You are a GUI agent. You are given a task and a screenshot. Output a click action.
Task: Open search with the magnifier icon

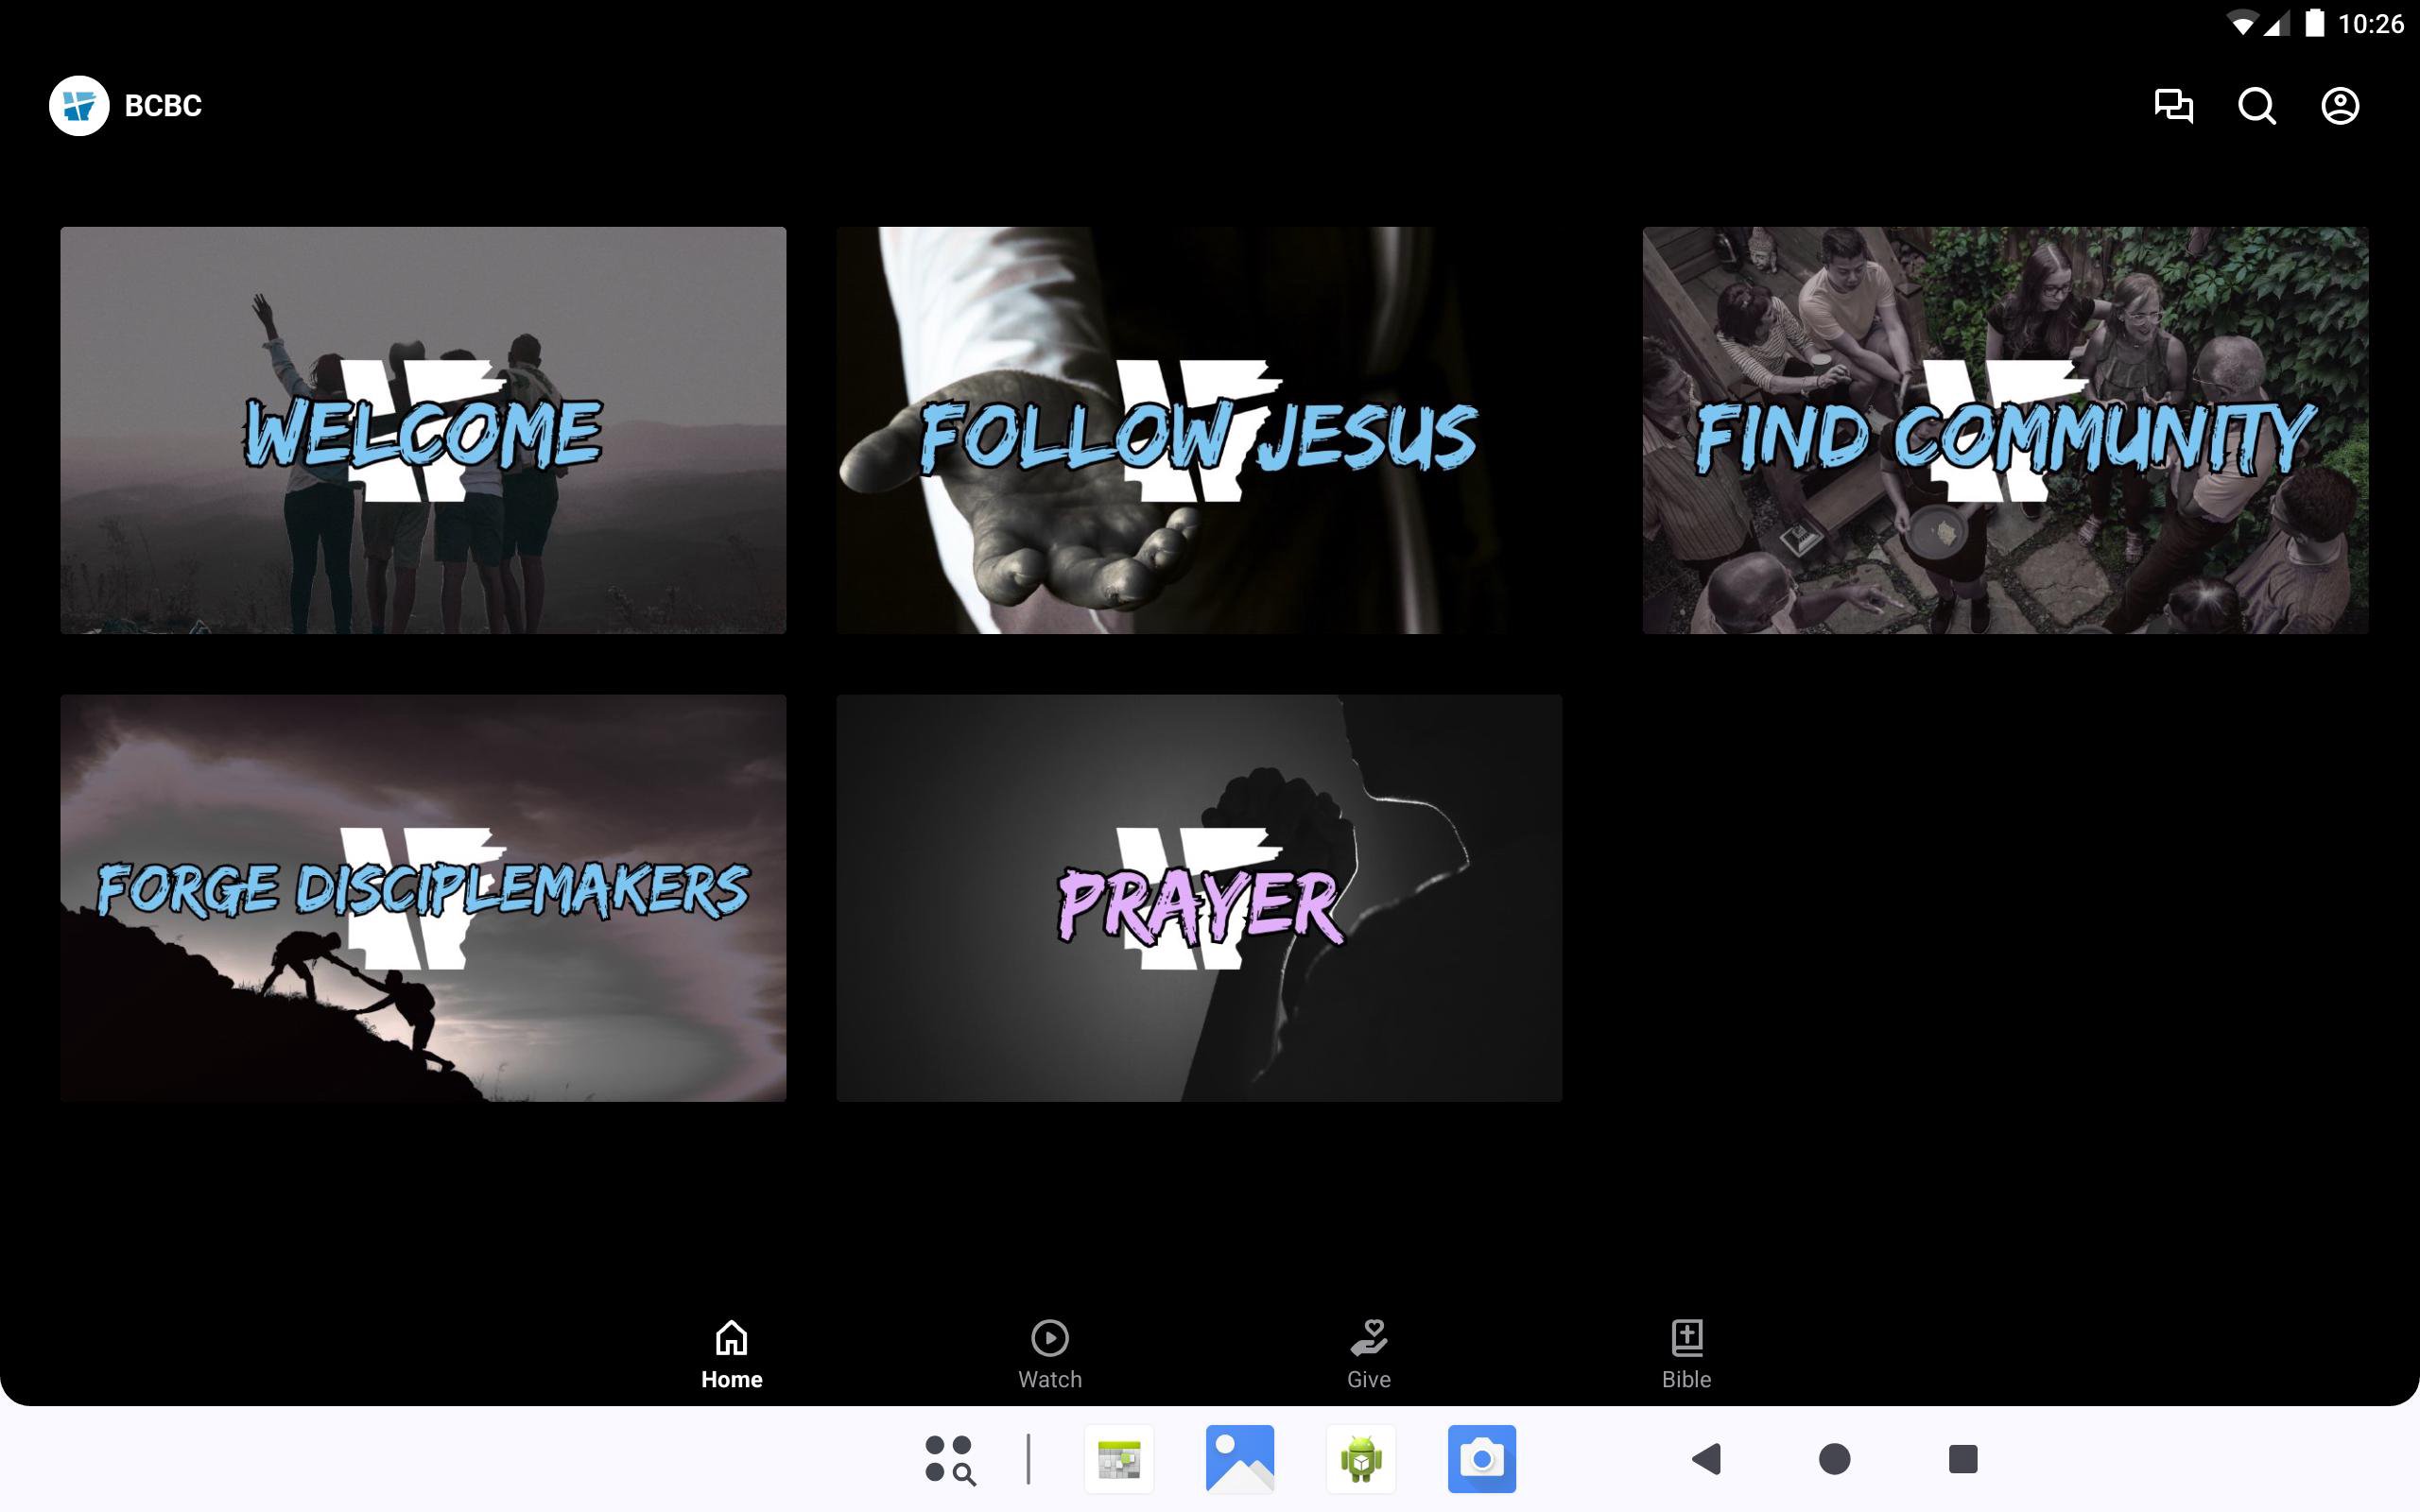pos(2256,106)
